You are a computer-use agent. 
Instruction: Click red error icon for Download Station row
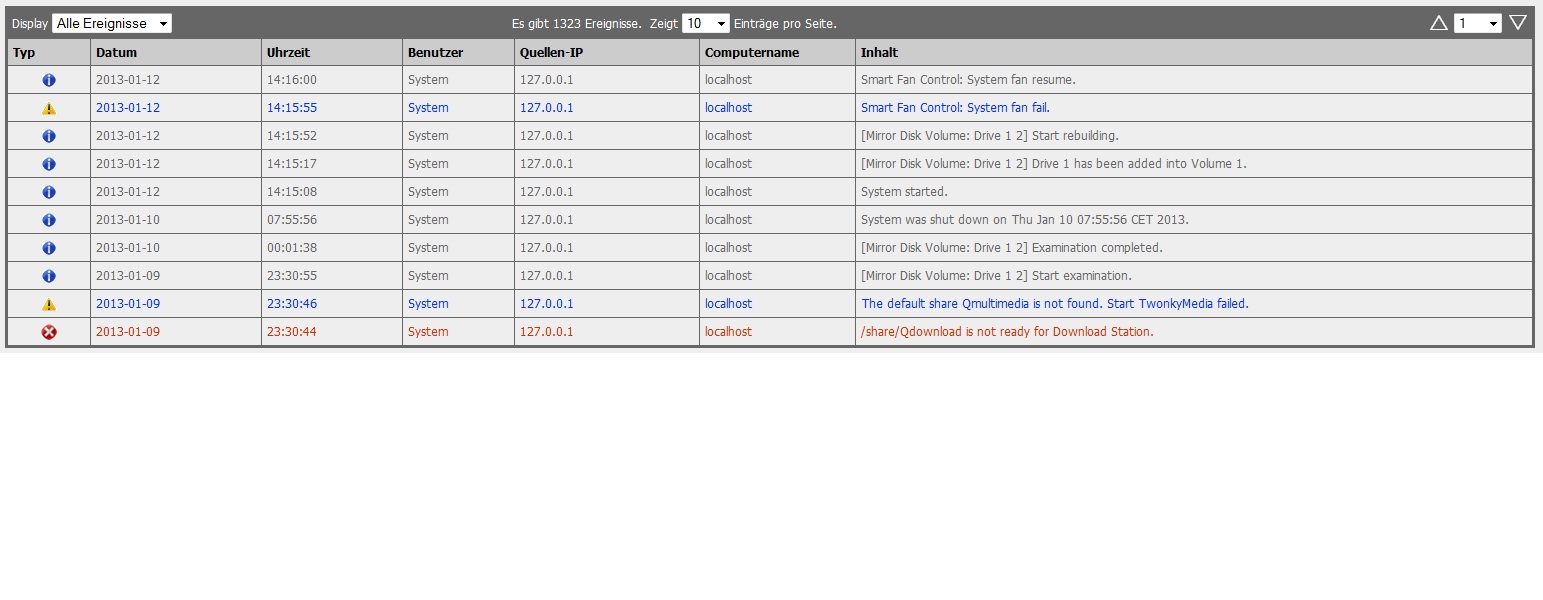click(49, 332)
